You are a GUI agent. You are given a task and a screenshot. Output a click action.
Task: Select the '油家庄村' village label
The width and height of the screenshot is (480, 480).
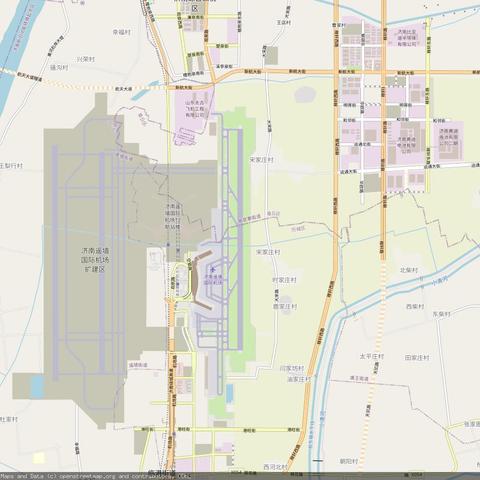tap(299, 379)
